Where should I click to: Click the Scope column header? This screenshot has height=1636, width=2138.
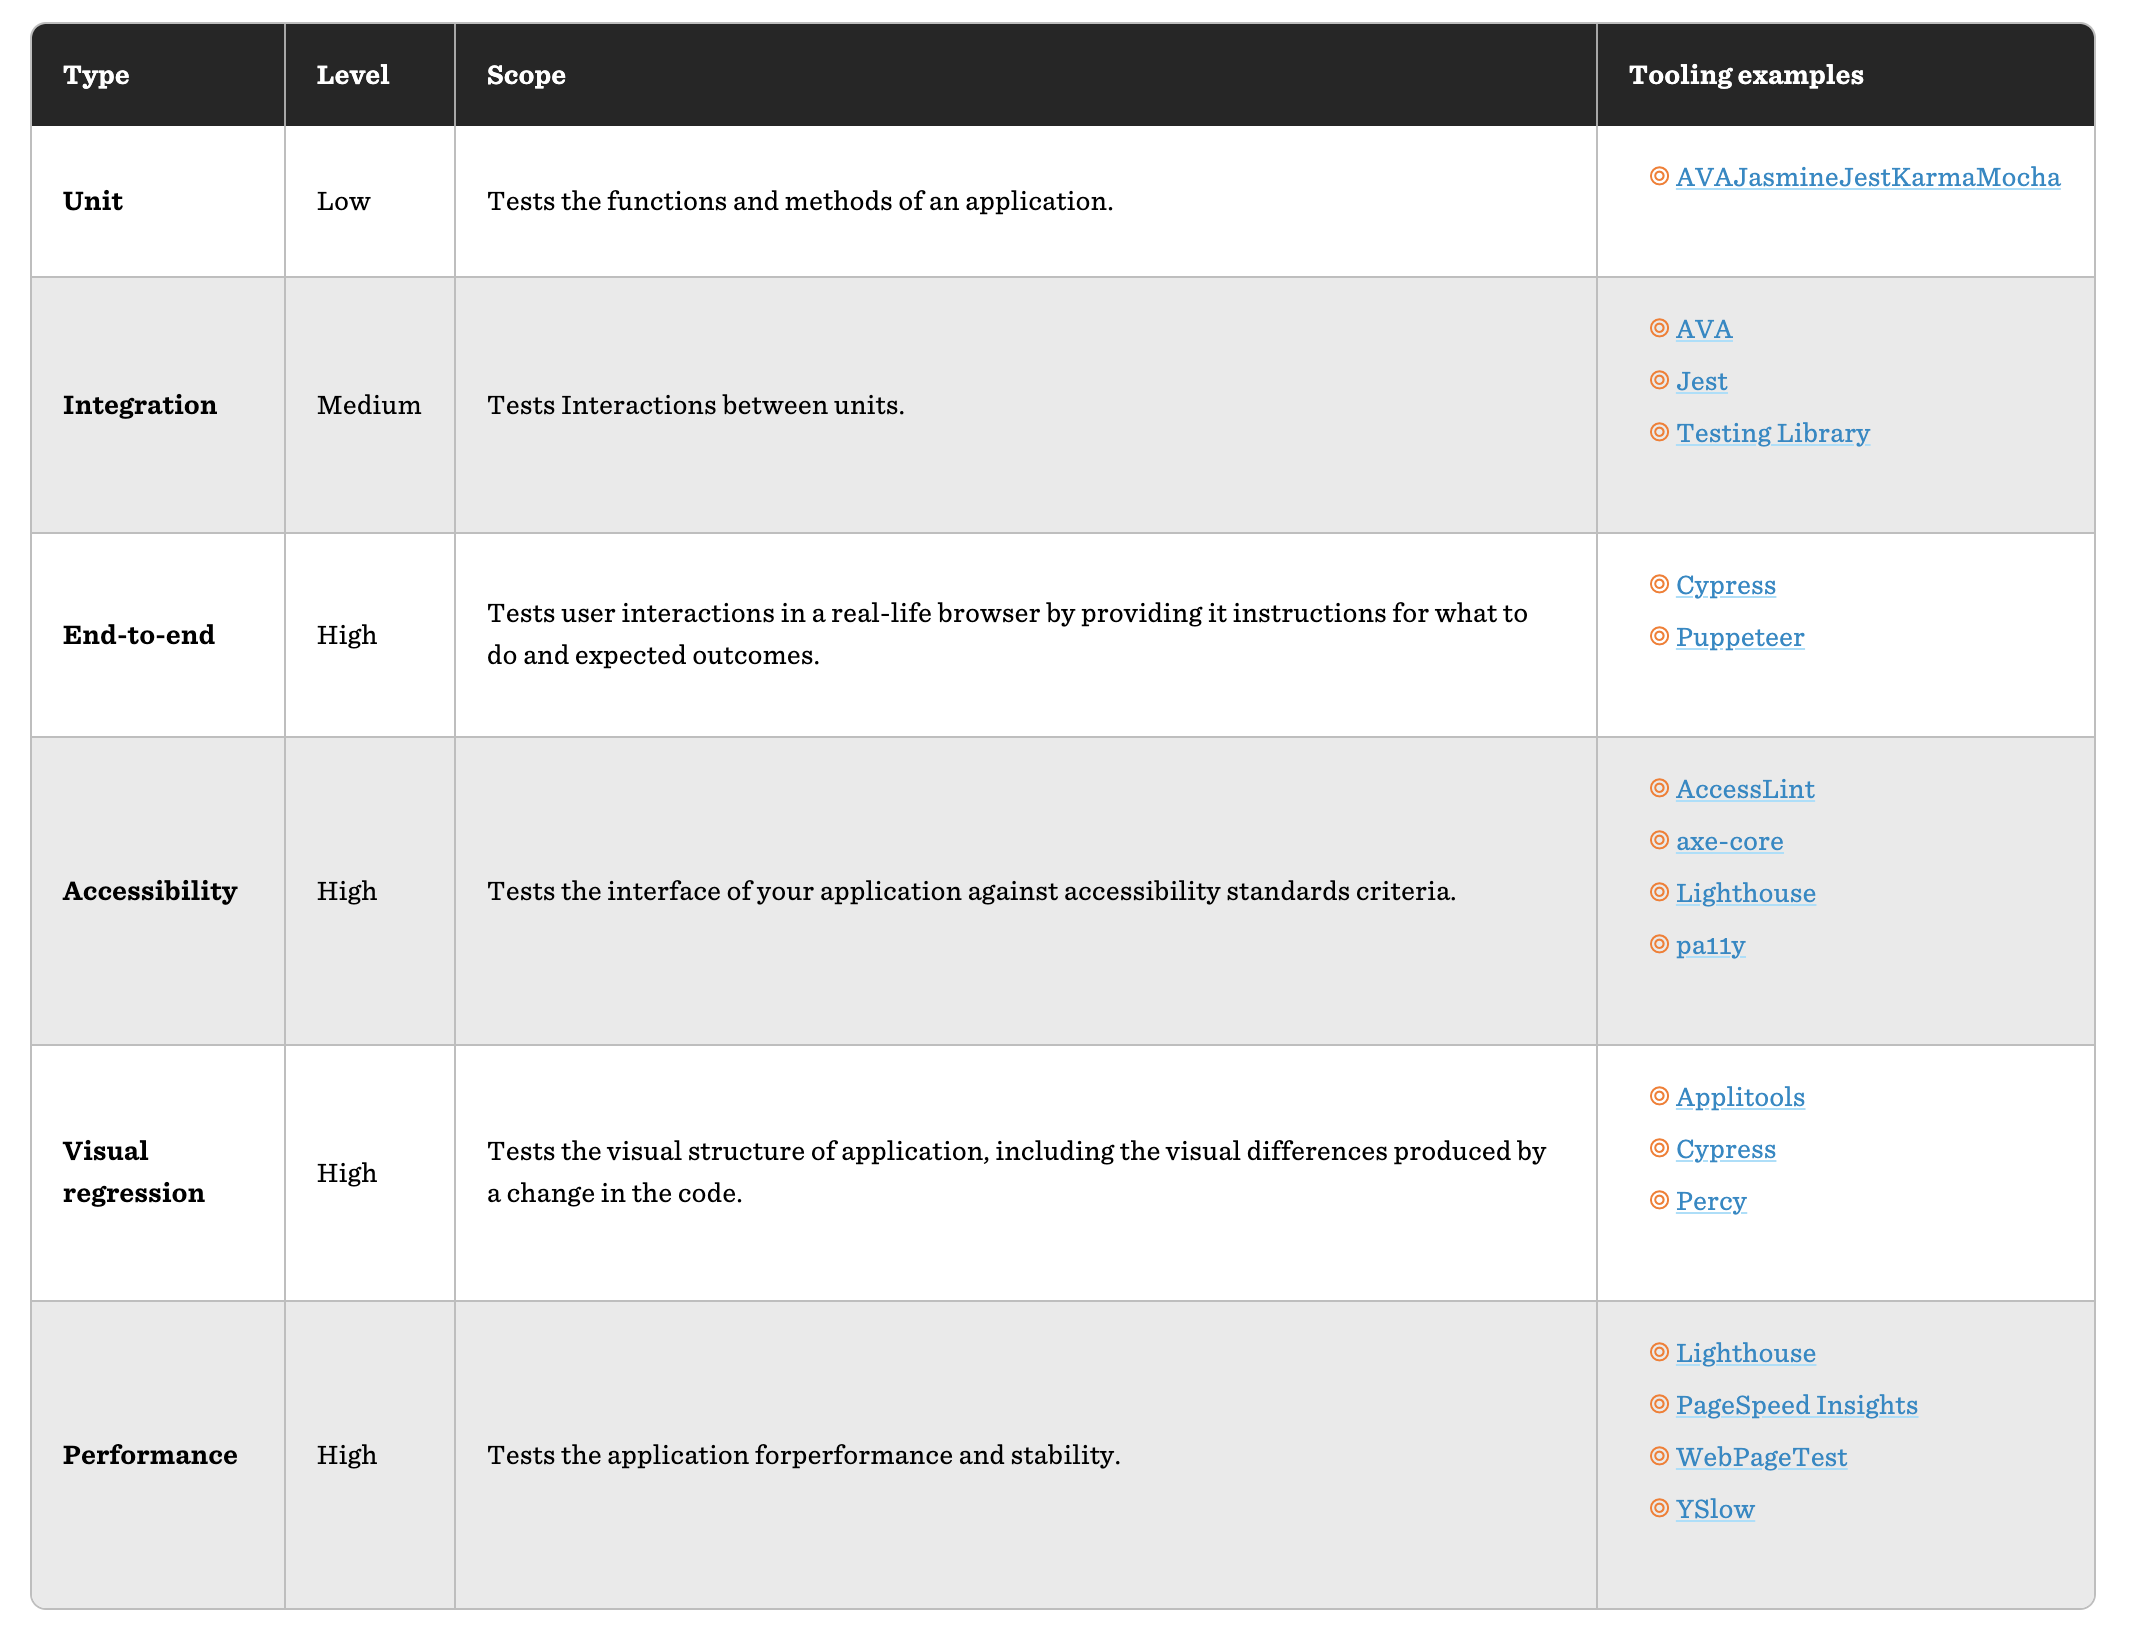click(x=526, y=75)
